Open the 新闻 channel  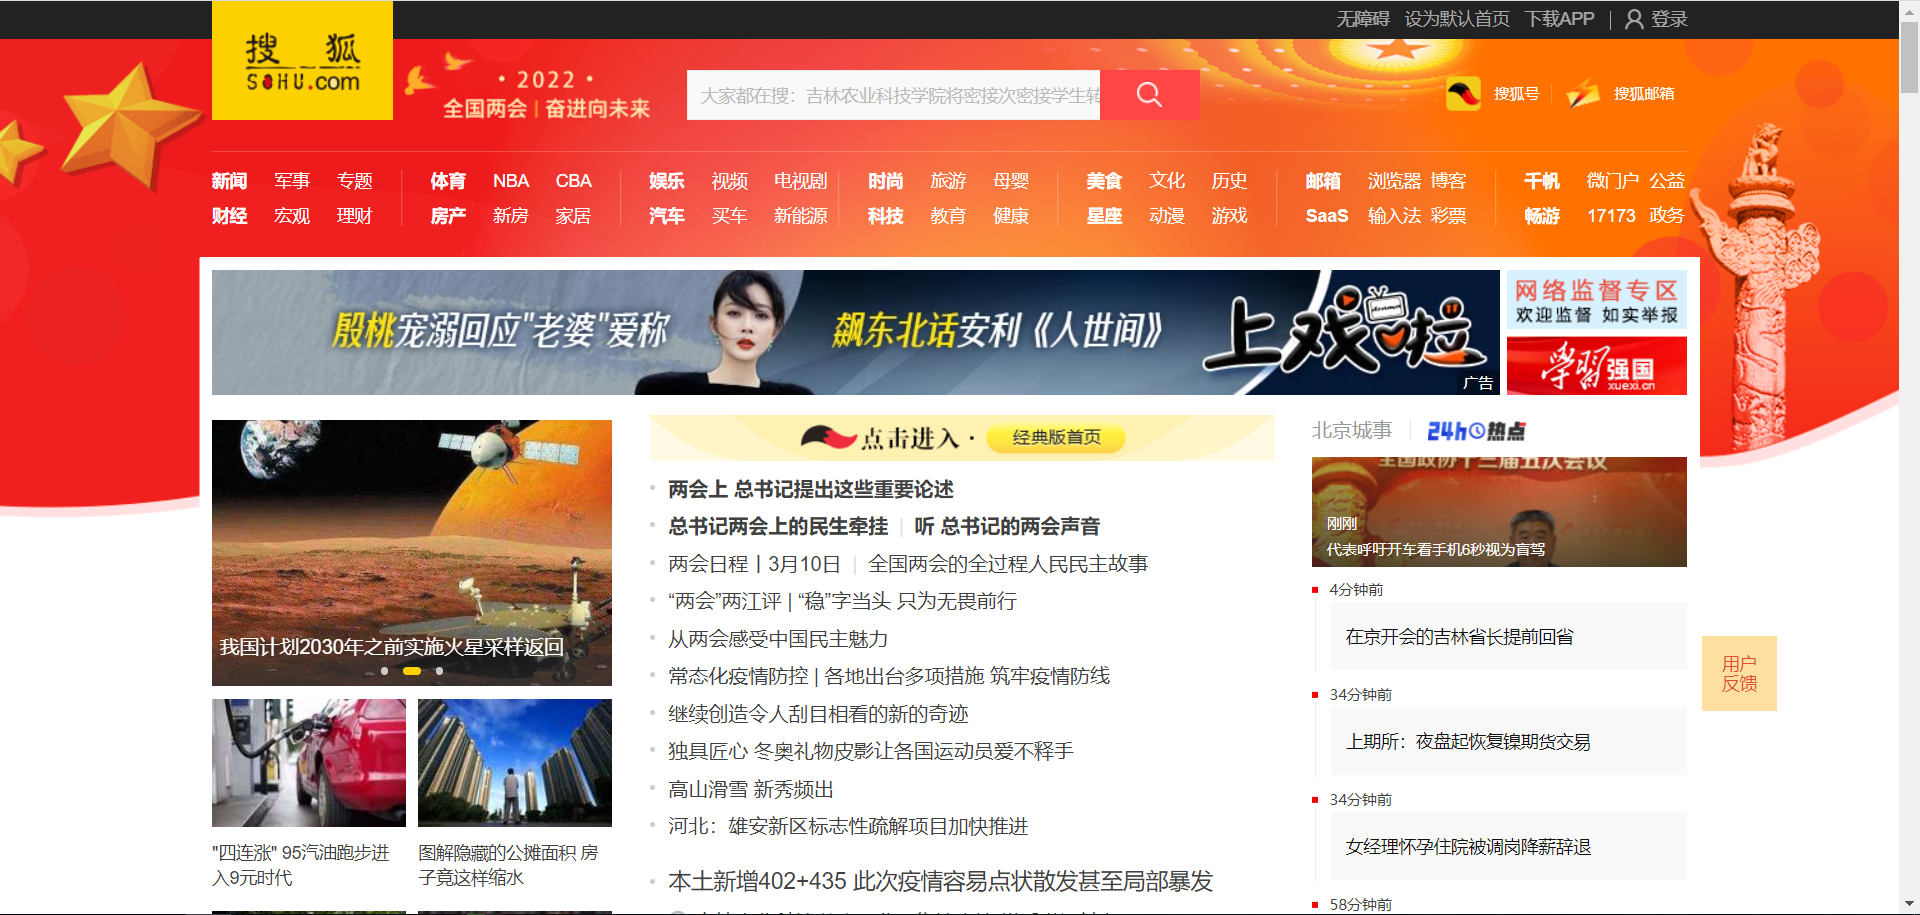pyautogui.click(x=229, y=181)
